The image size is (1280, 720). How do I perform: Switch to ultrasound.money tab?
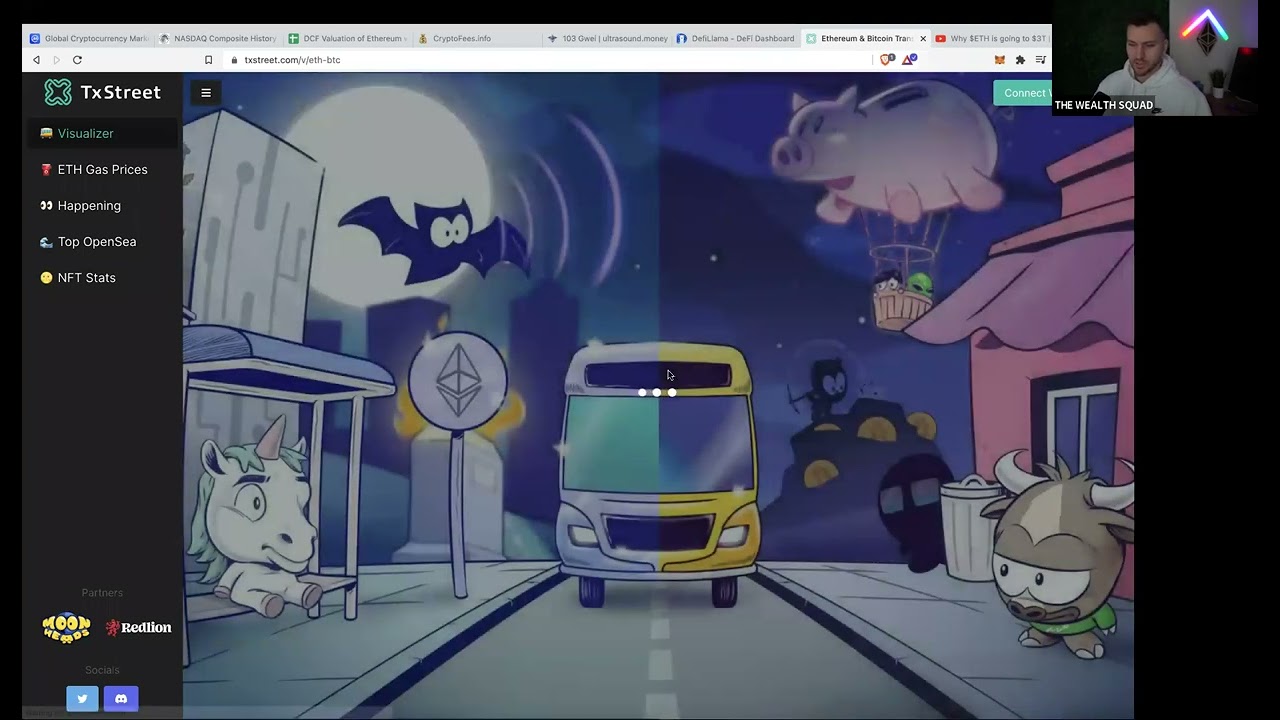pyautogui.click(x=607, y=38)
